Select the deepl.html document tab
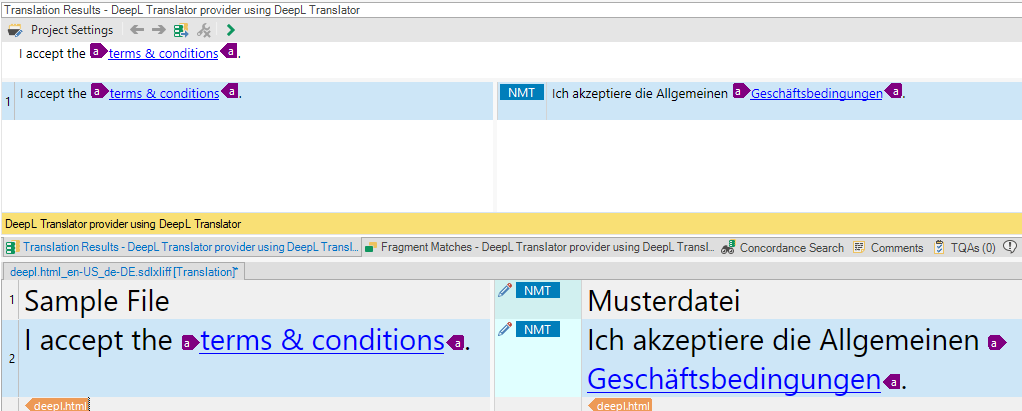Viewport: 1022px width, 411px height. click(122, 271)
